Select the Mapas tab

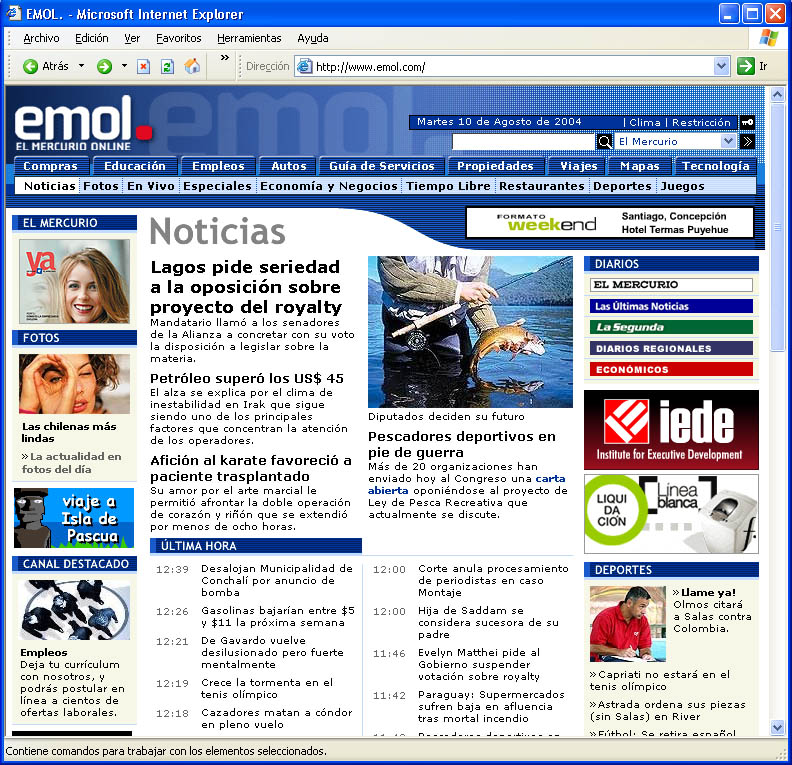[639, 166]
